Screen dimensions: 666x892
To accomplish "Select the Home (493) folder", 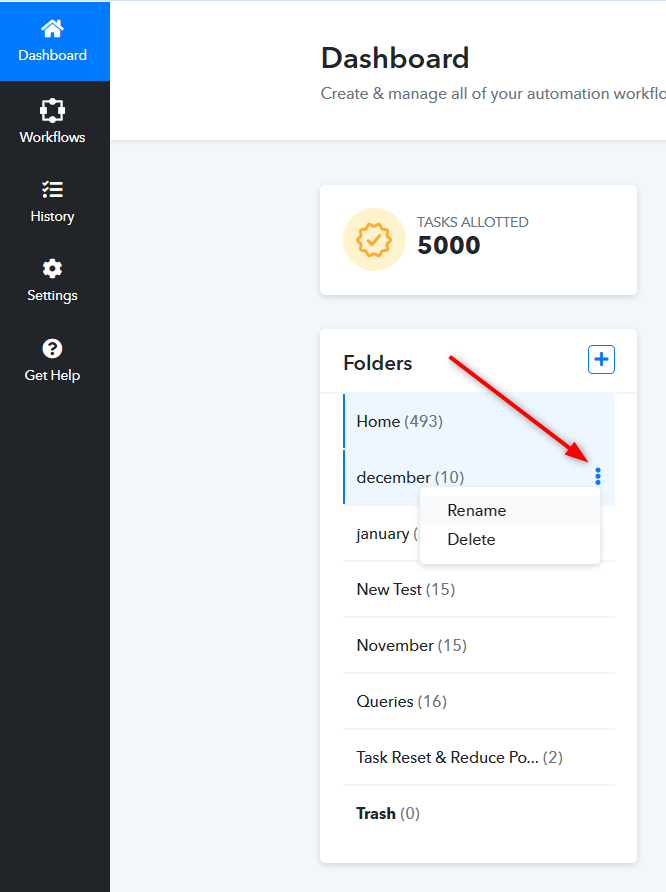I will tap(479, 422).
